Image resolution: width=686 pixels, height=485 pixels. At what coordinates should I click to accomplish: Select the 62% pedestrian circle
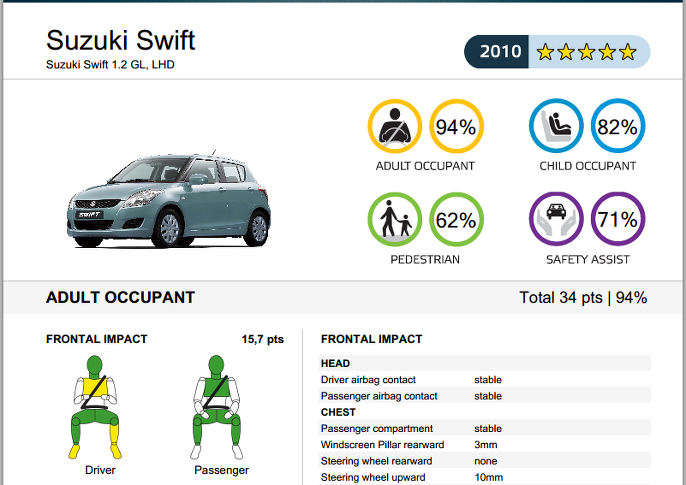[x=456, y=219]
